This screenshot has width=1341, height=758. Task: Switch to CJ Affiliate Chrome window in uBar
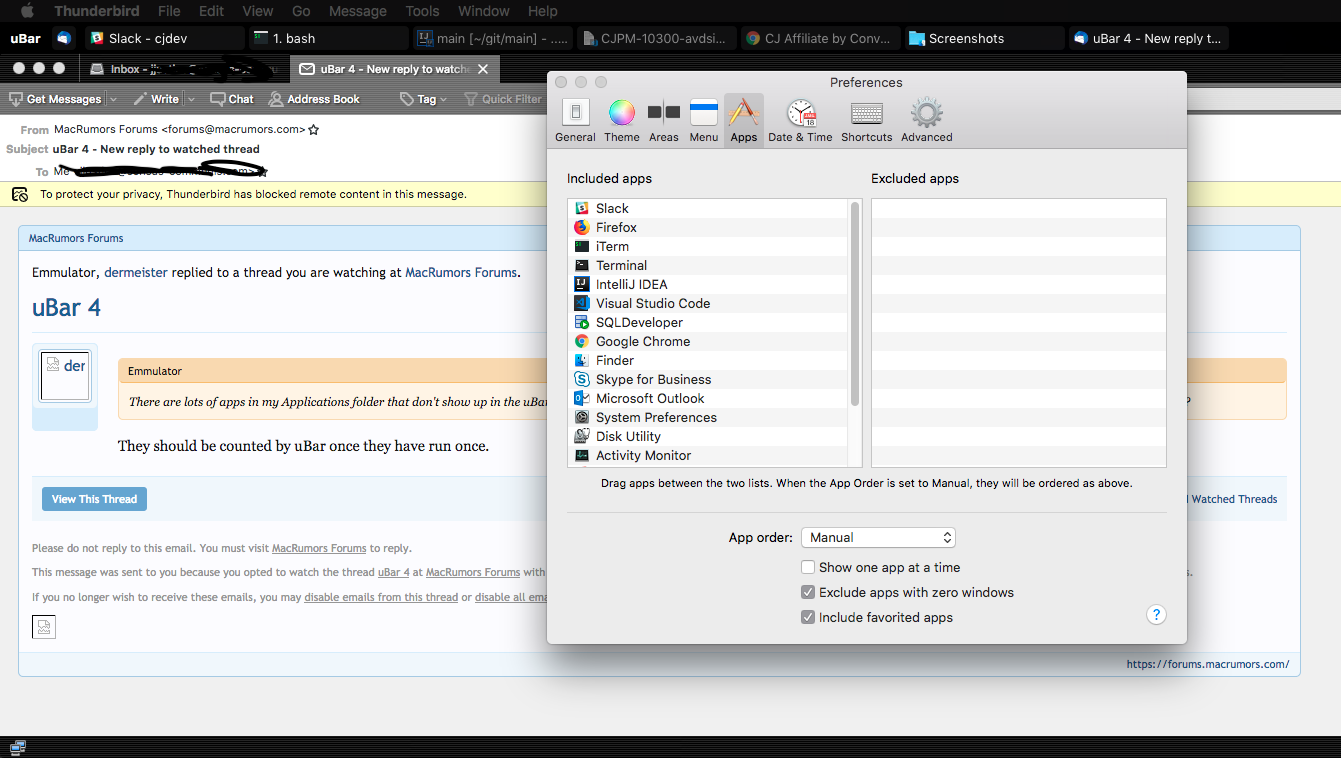click(821, 38)
